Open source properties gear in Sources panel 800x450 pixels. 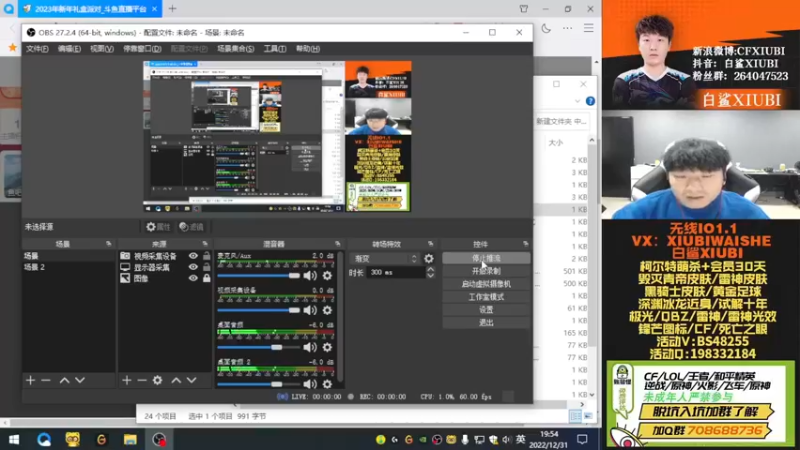click(x=158, y=380)
